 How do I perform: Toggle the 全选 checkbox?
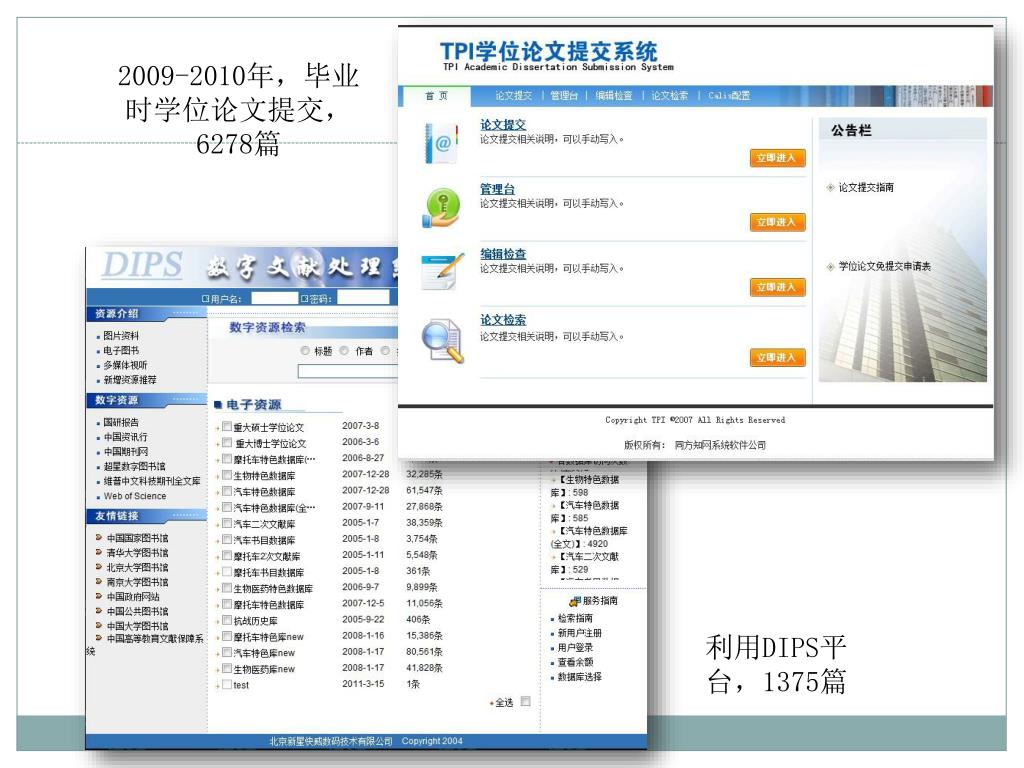tap(526, 701)
